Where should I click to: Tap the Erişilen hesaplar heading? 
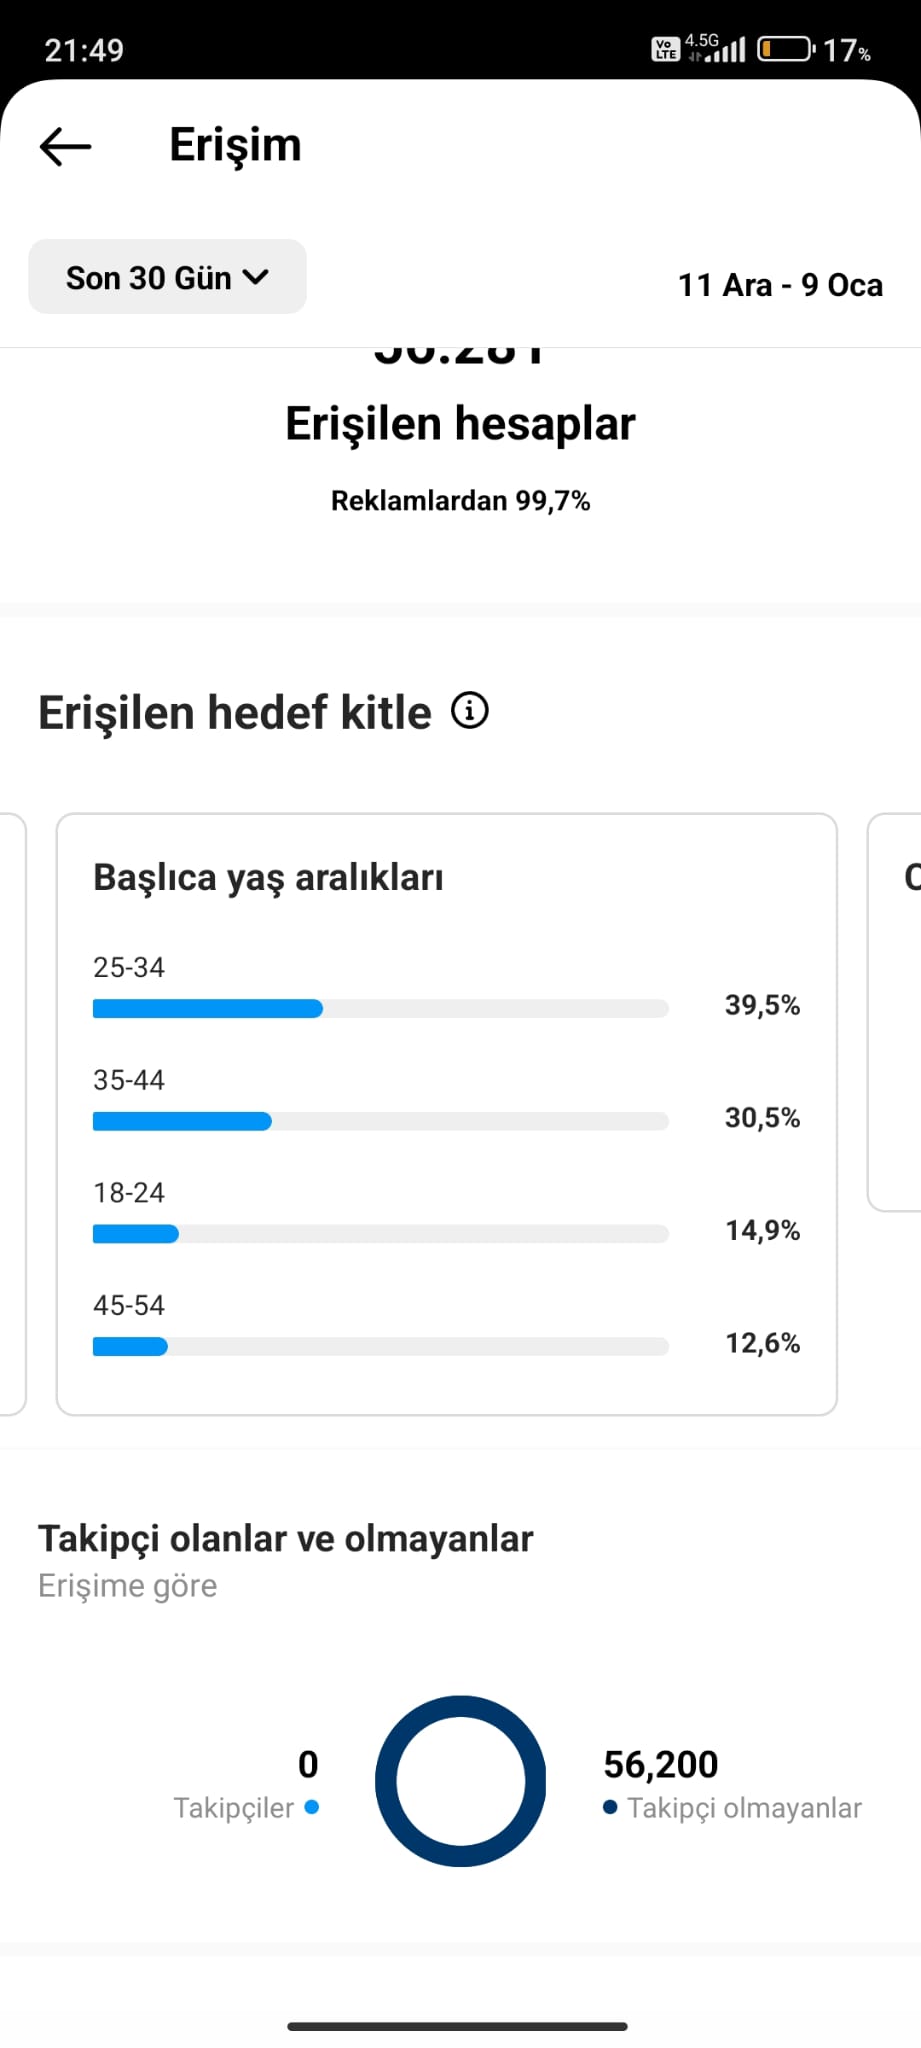click(460, 423)
